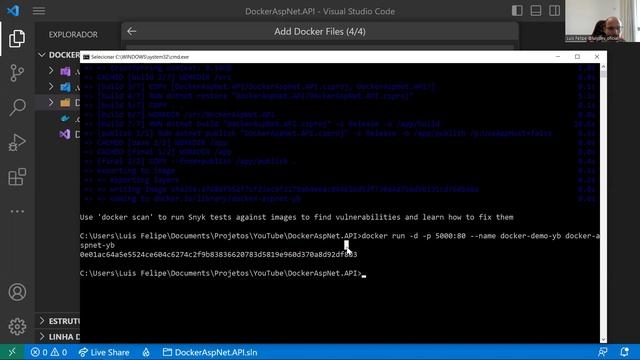
Task: Open the Source Control view
Action: [x=17, y=73]
